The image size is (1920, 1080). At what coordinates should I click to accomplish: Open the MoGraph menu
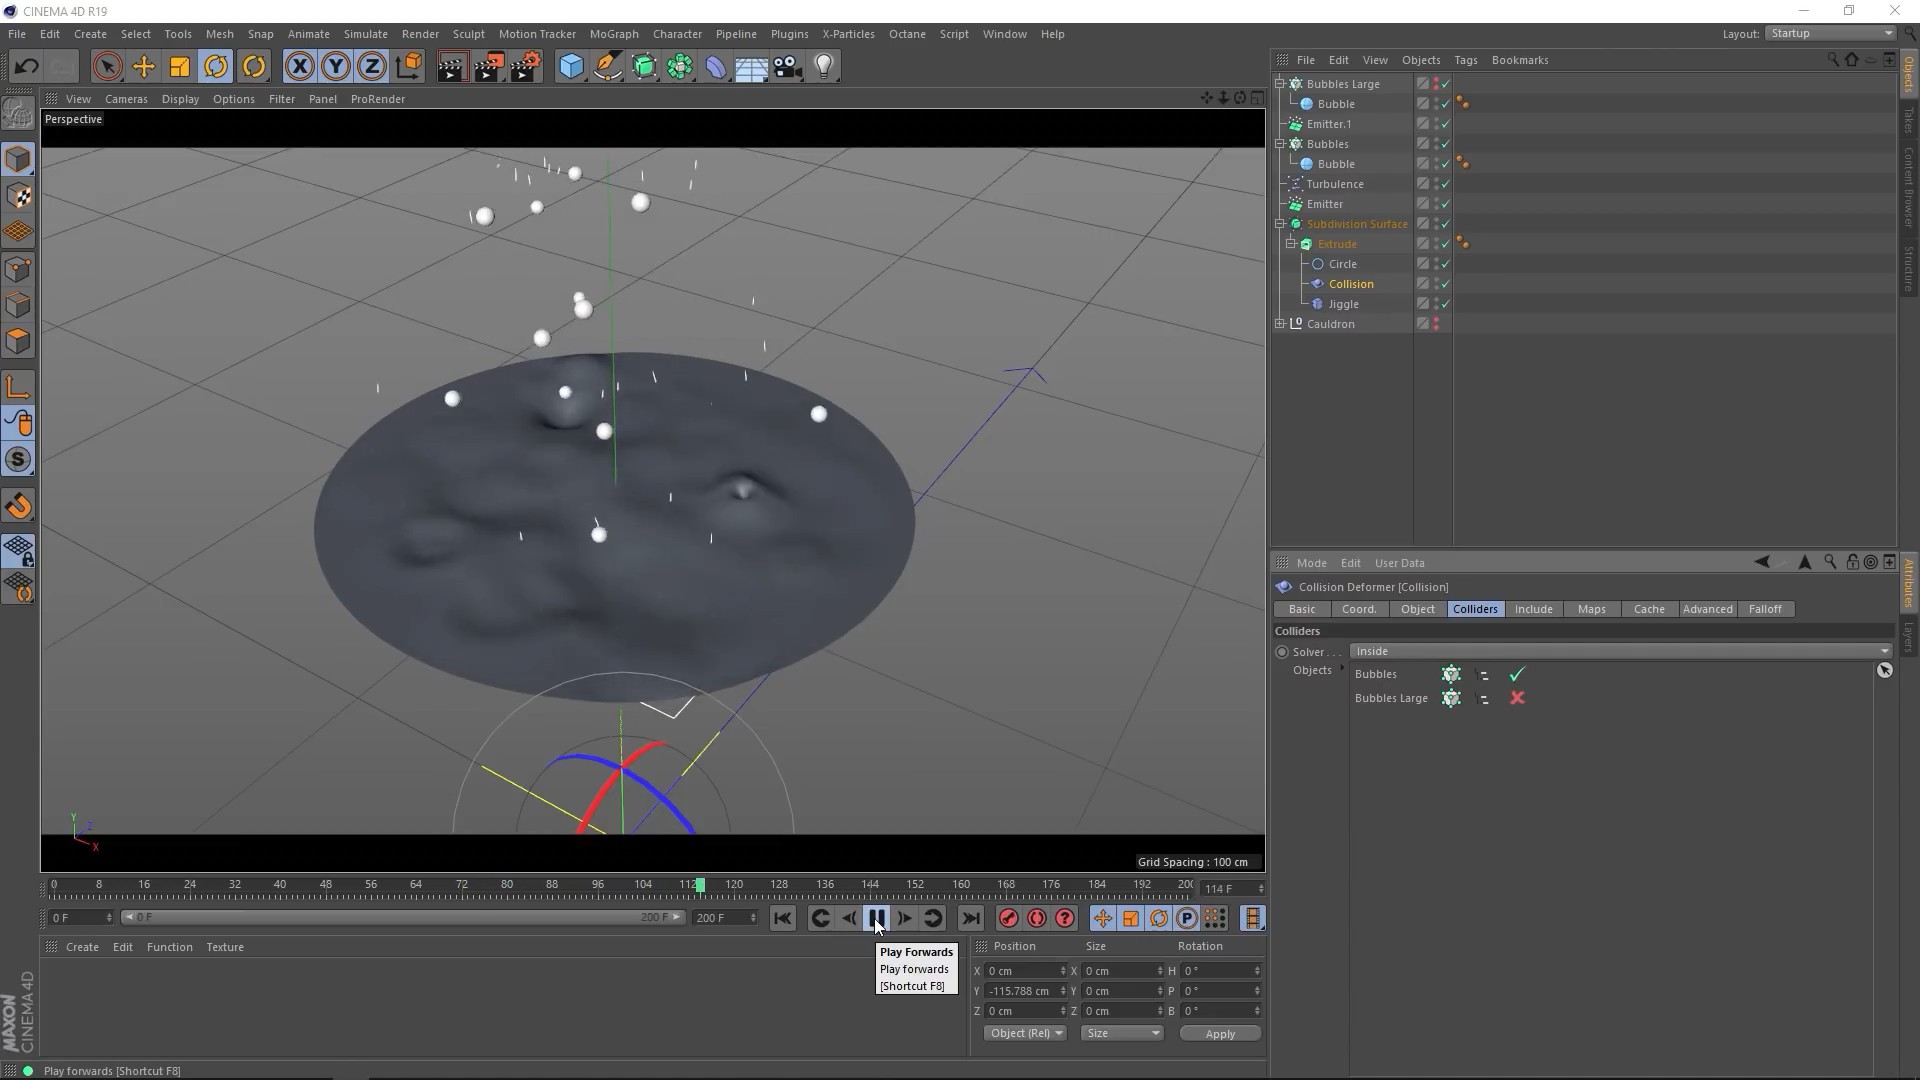pos(613,34)
